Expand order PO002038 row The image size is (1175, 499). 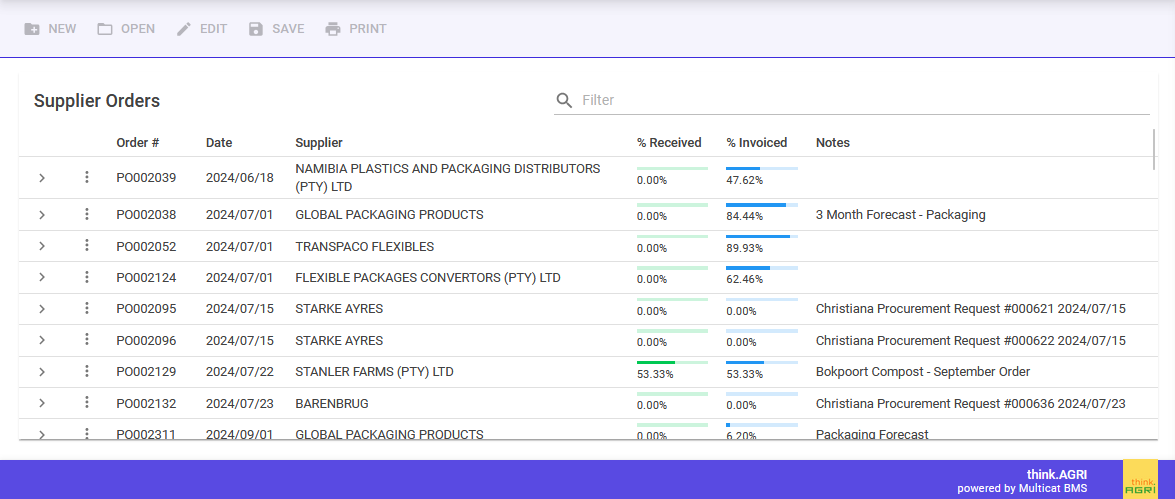point(42,215)
